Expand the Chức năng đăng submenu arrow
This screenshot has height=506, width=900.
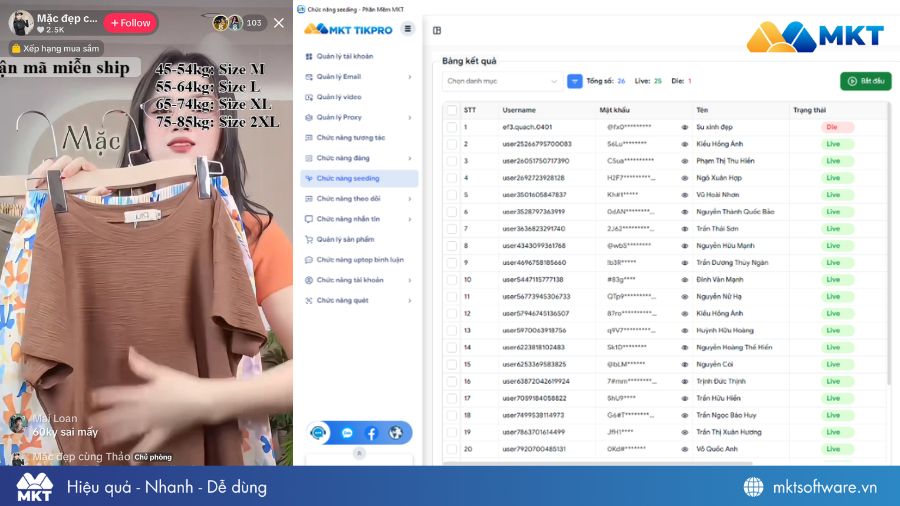click(410, 158)
